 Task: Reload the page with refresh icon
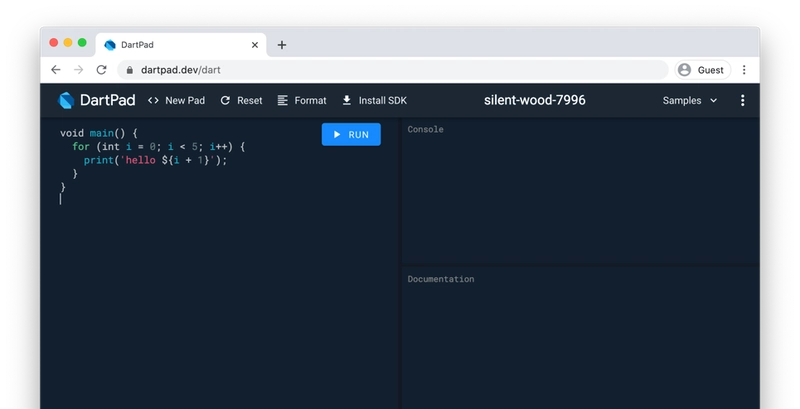click(102, 70)
